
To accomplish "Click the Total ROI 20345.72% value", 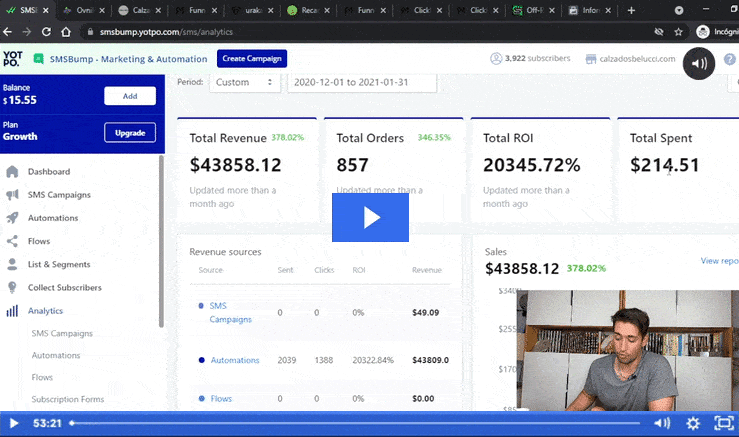I will point(531,165).
